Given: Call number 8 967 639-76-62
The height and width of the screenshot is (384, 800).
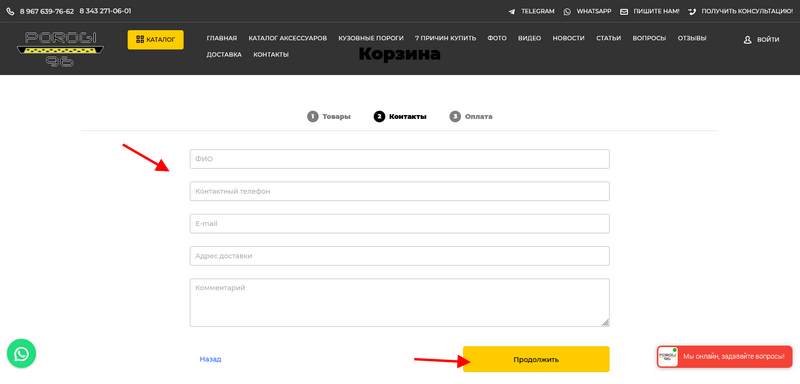Looking at the screenshot, I should coord(46,11).
